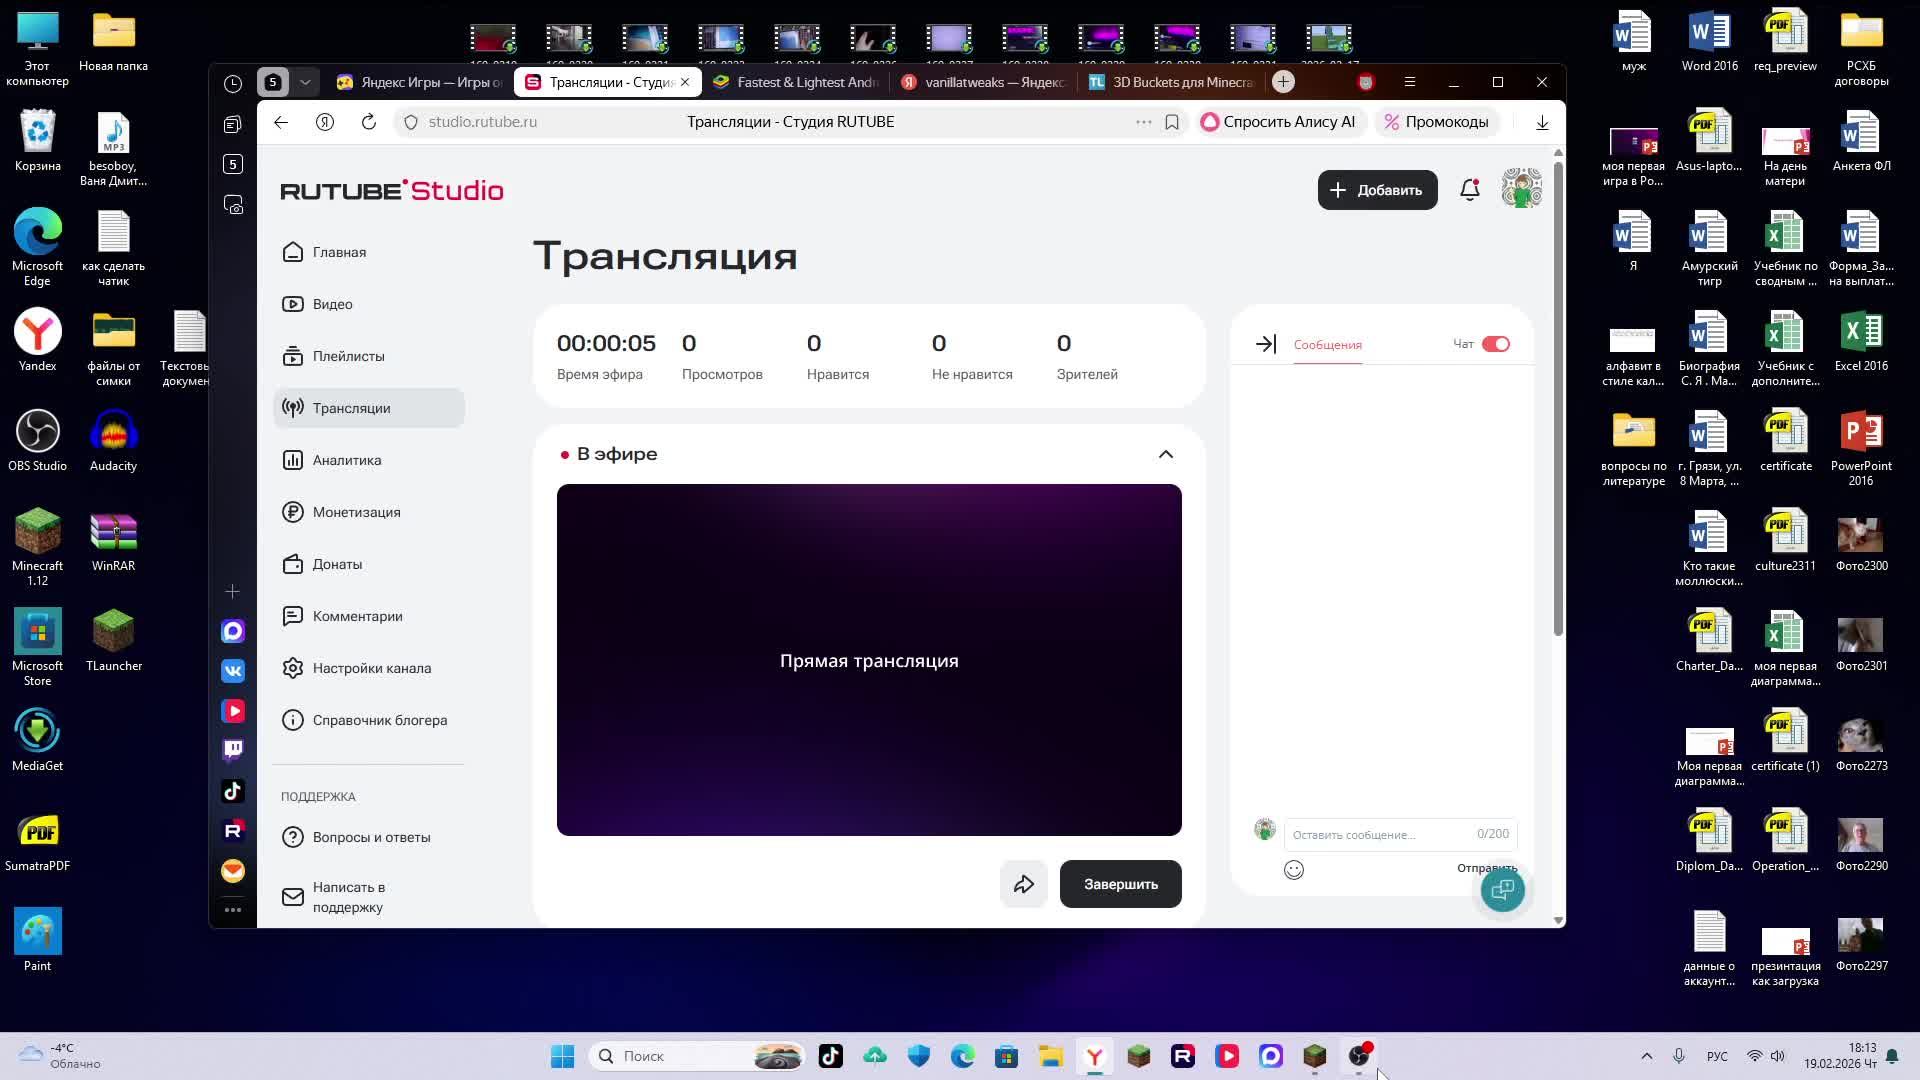Open the emoji picker in the chat

(x=1293, y=870)
